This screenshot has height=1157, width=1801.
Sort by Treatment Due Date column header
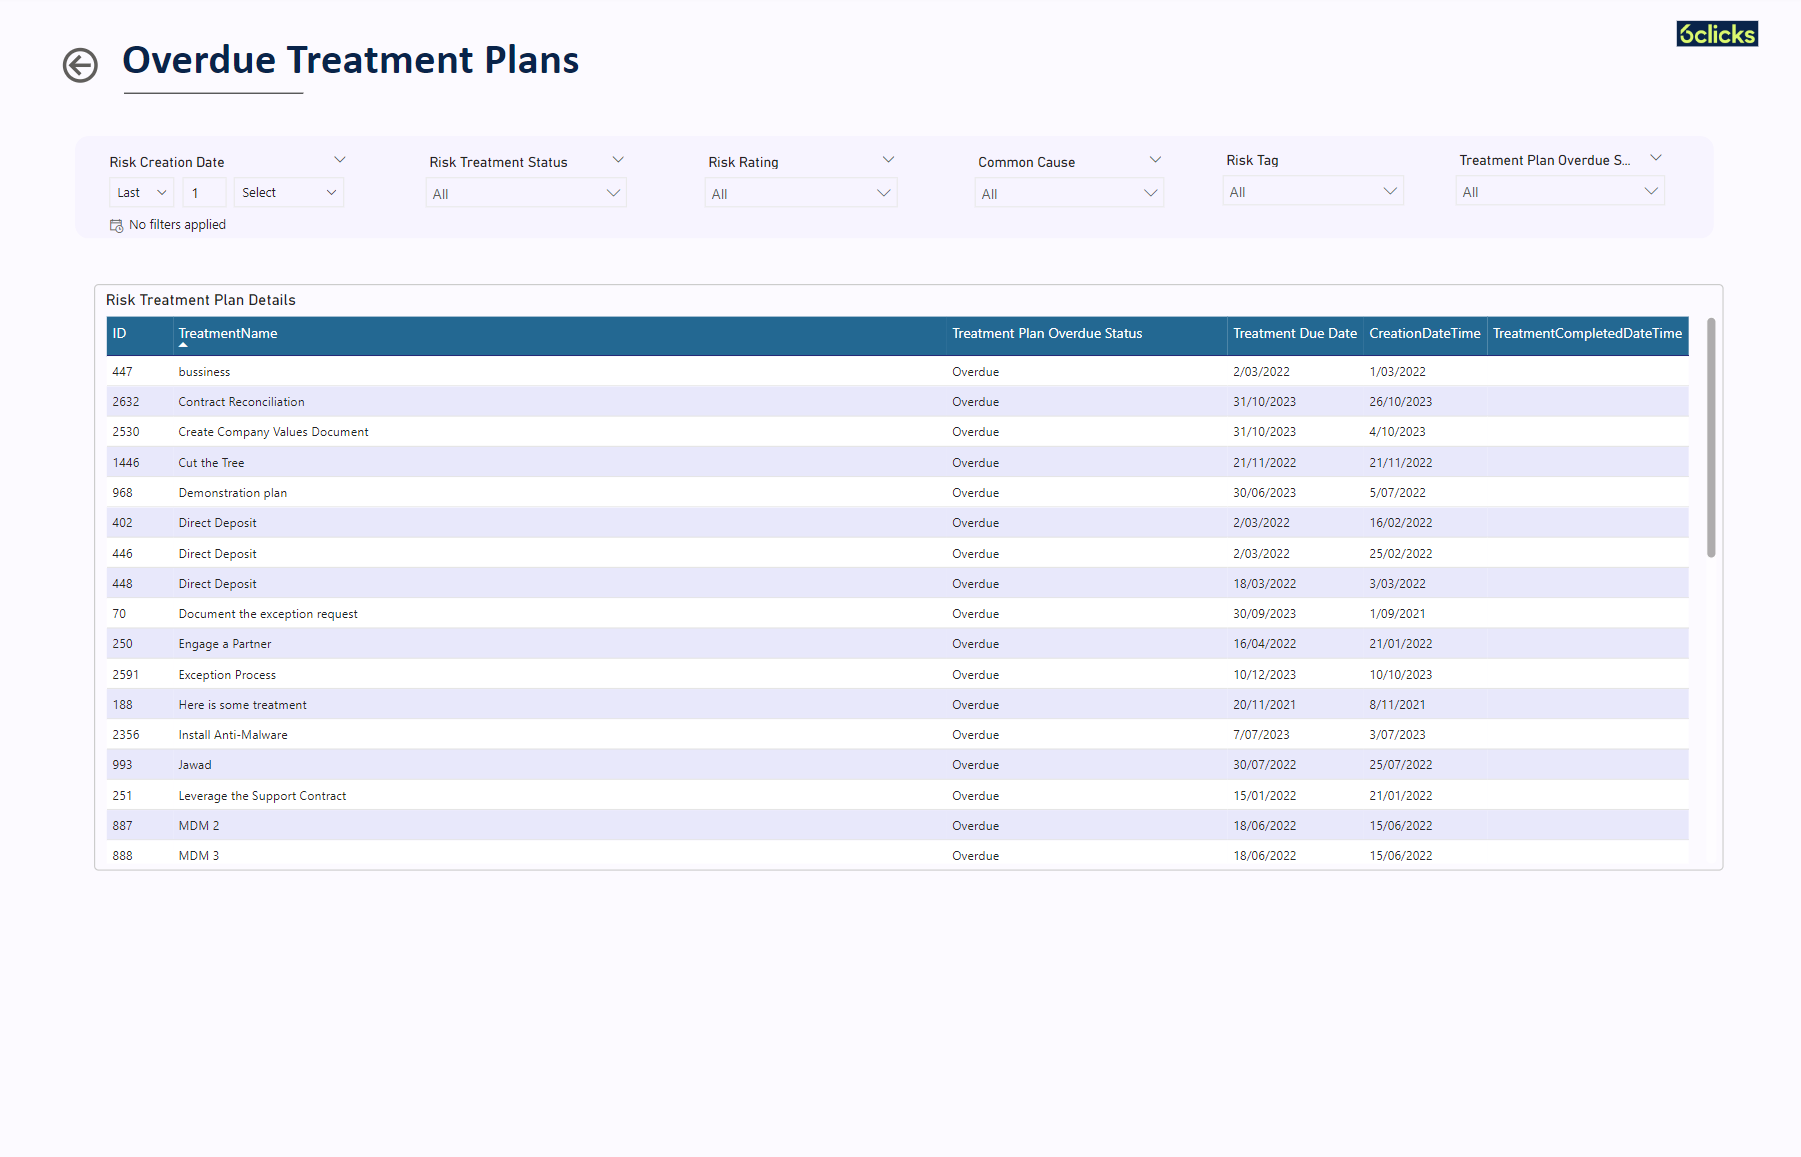[x=1294, y=334]
